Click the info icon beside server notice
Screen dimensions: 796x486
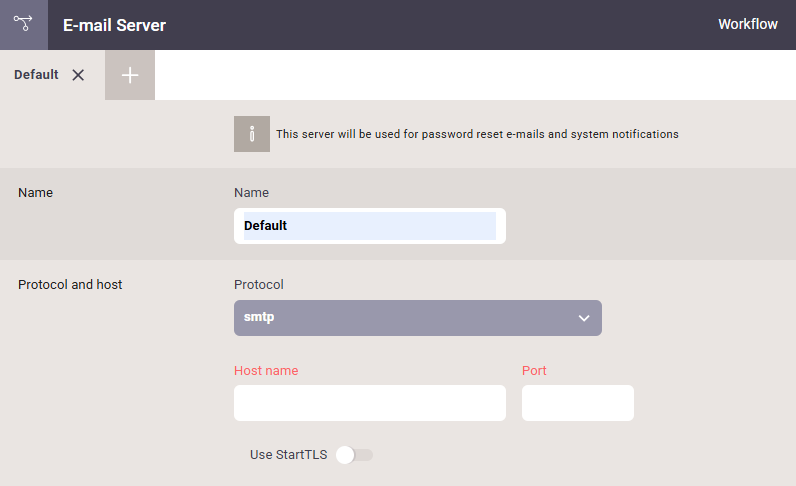(252, 134)
